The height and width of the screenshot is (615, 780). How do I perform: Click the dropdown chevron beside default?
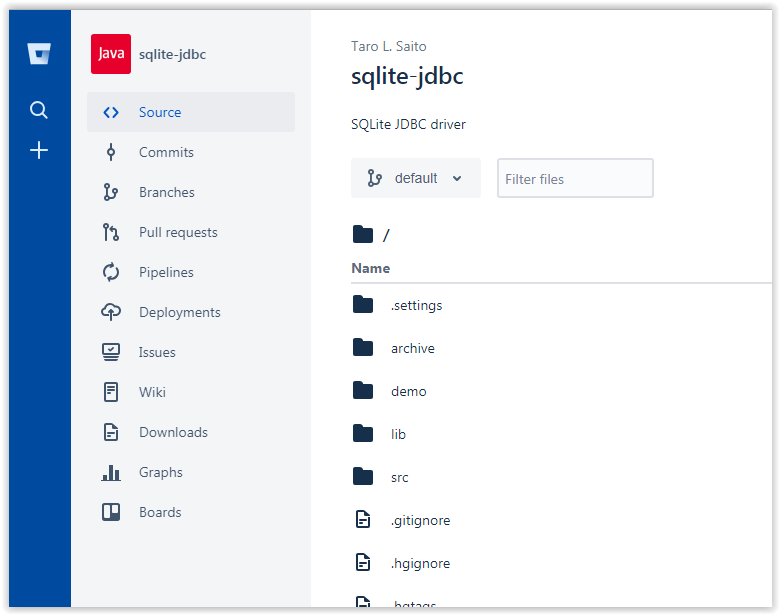click(457, 178)
